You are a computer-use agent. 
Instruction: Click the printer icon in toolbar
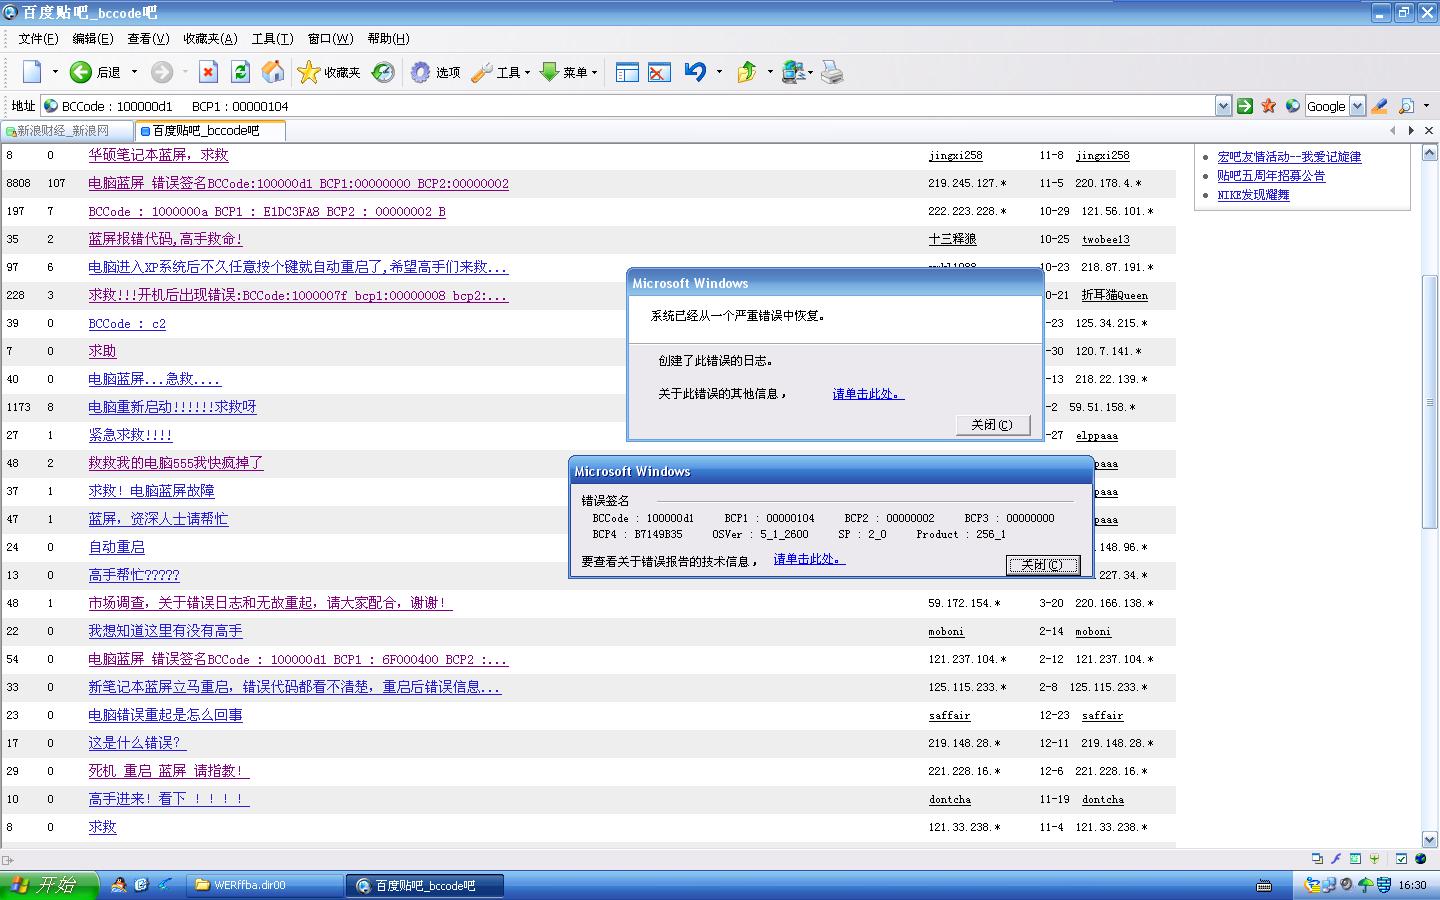point(832,72)
